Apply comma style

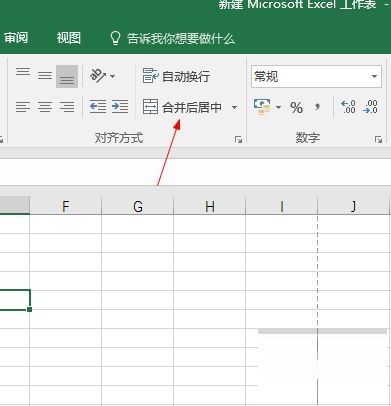[x=317, y=107]
